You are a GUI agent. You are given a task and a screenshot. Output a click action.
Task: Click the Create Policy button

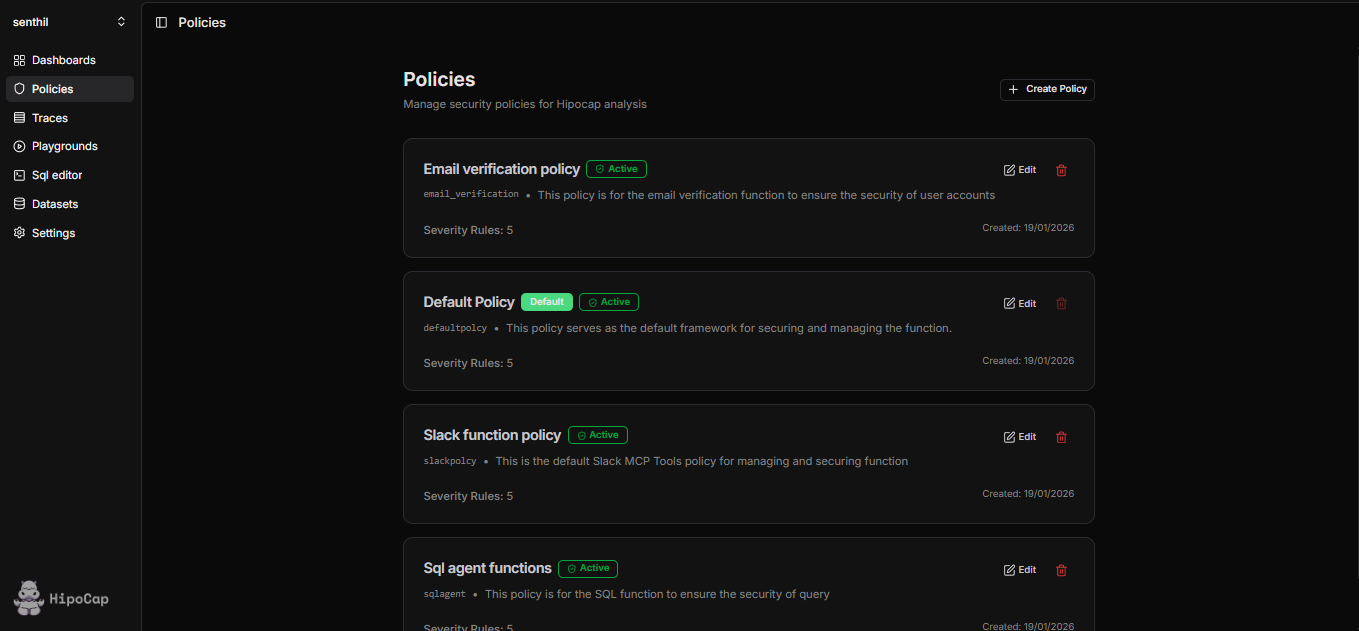point(1047,89)
